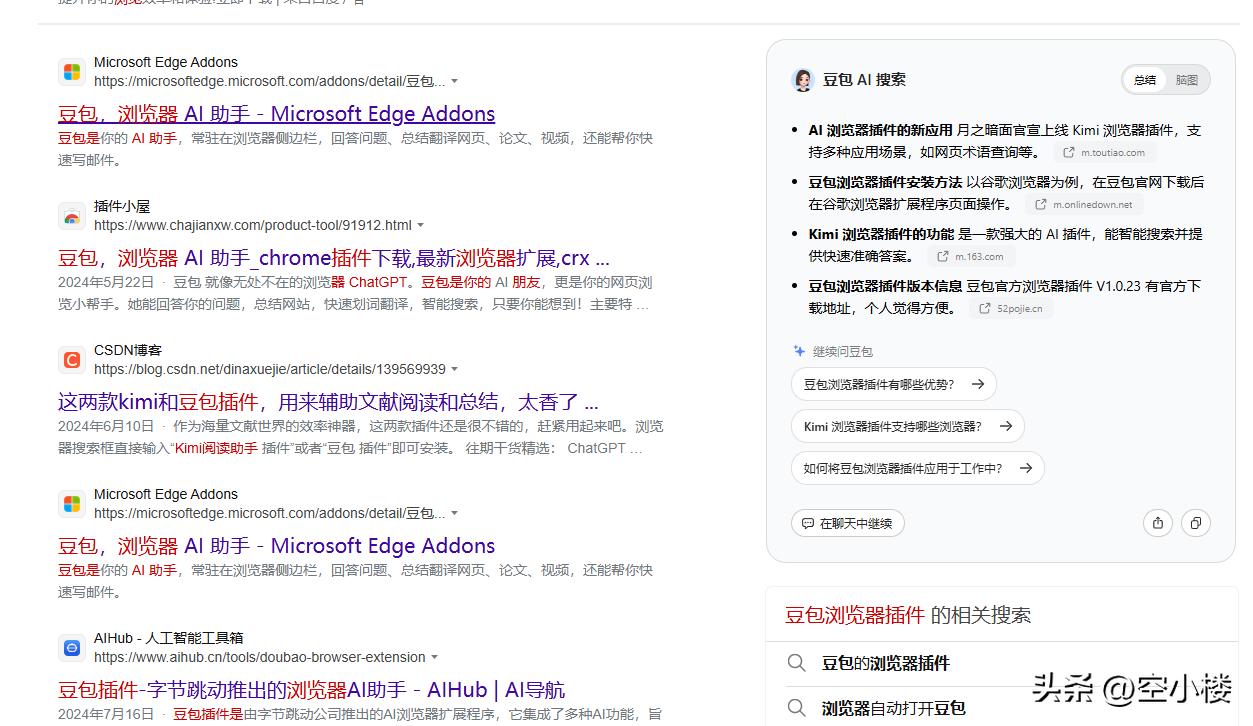Click search icon beside 豆包的浏览器插件

(x=796, y=663)
